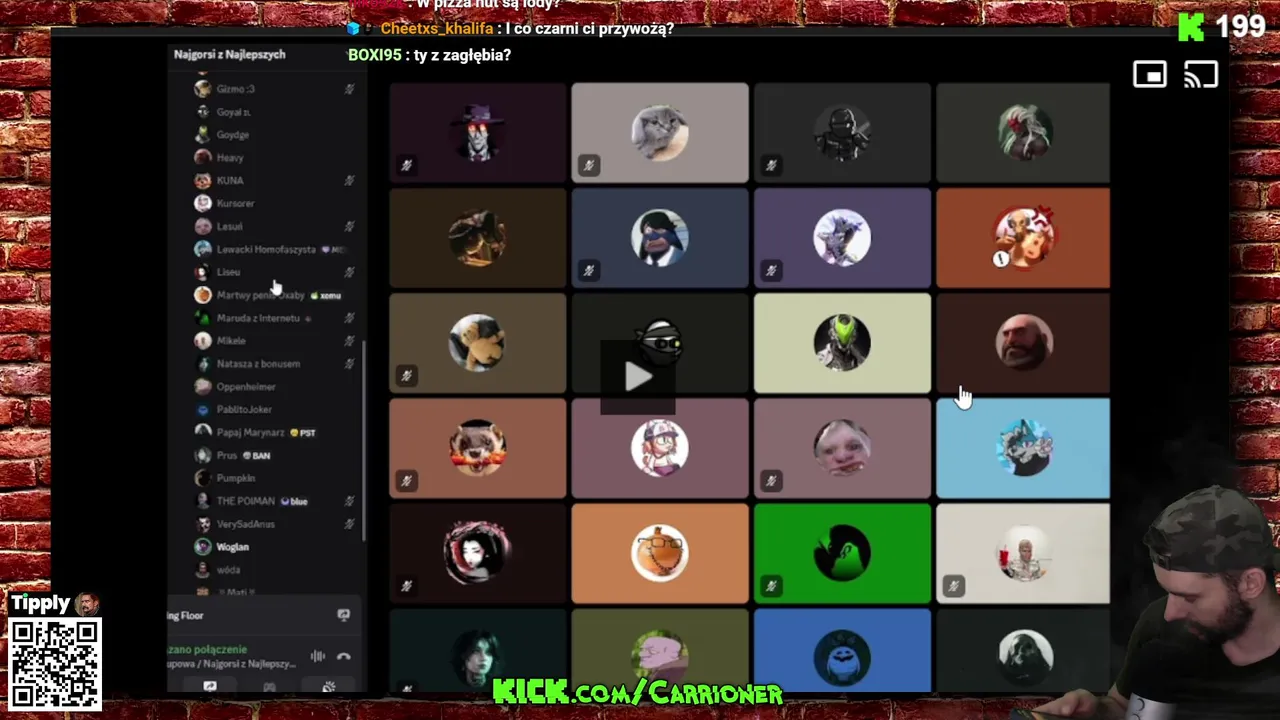Click muted mic icon on geisha avatar tile
This screenshot has height=720, width=1280.
pyautogui.click(x=406, y=586)
